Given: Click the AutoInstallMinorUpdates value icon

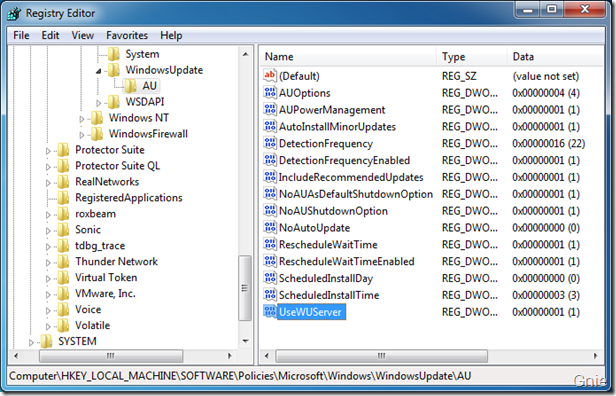Looking at the screenshot, I should coord(270,126).
